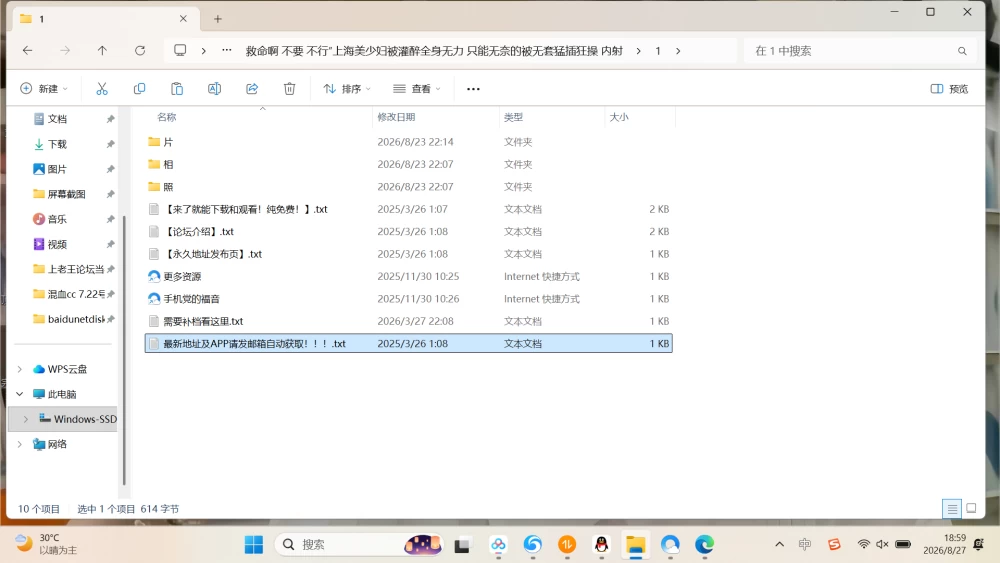Viewport: 1000px width, 563px height.
Task: Click the Paste clipboard icon
Action: click(x=177, y=89)
